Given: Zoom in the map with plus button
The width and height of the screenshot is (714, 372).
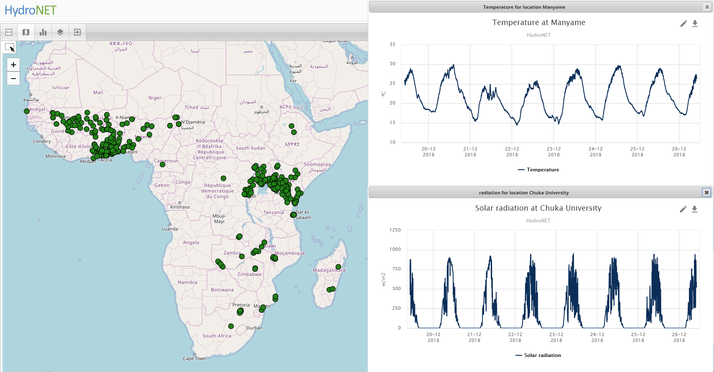Looking at the screenshot, I should pos(13,65).
